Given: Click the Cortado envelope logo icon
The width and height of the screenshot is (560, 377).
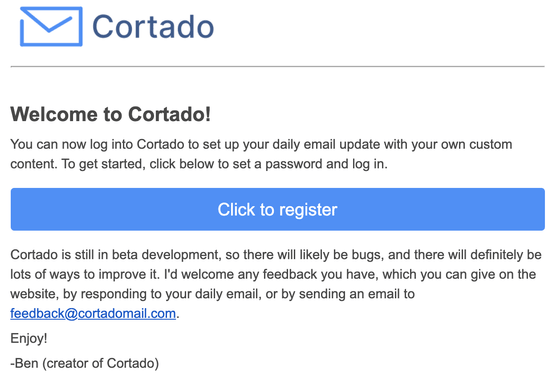Looking at the screenshot, I should (x=51, y=26).
